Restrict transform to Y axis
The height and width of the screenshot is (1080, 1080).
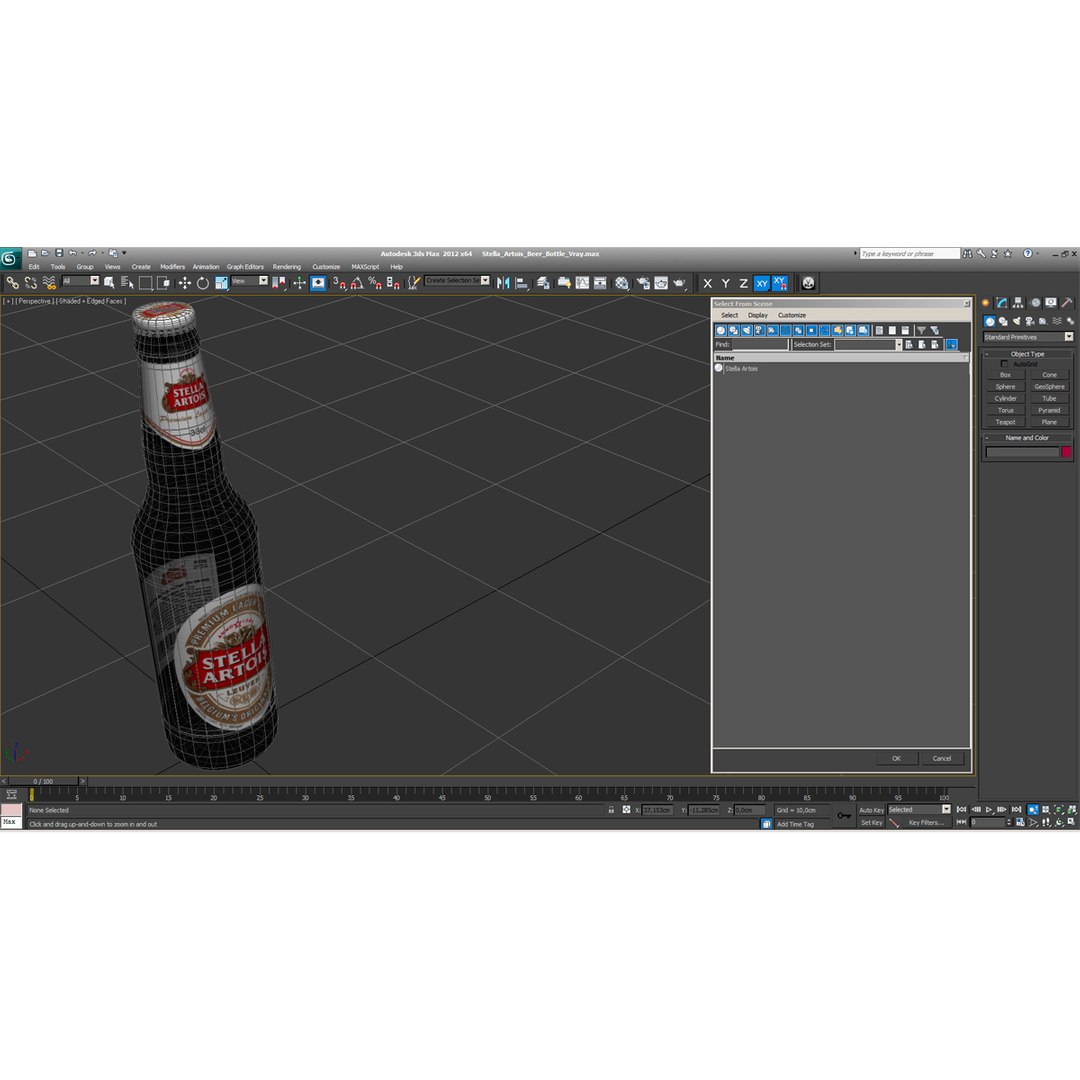pyautogui.click(x=725, y=283)
